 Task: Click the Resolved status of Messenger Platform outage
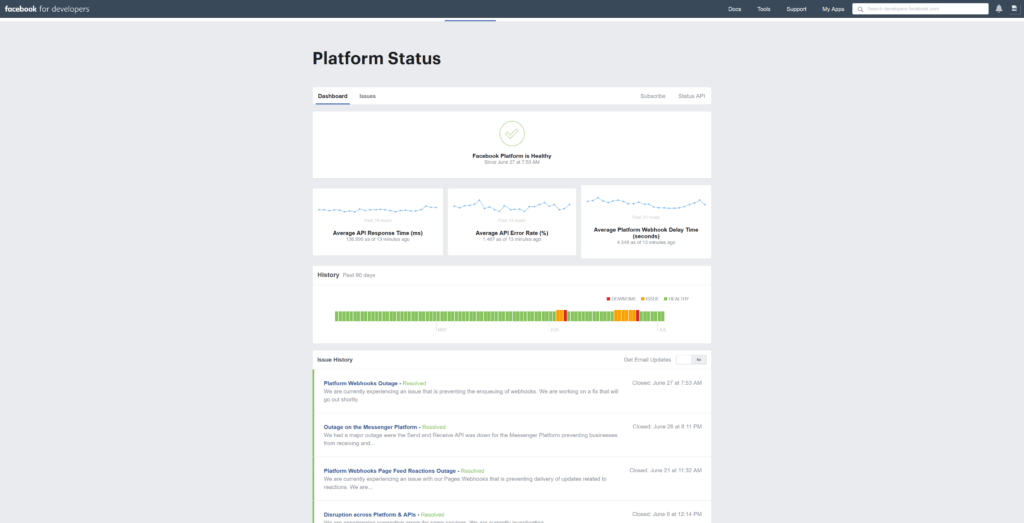(x=434, y=427)
